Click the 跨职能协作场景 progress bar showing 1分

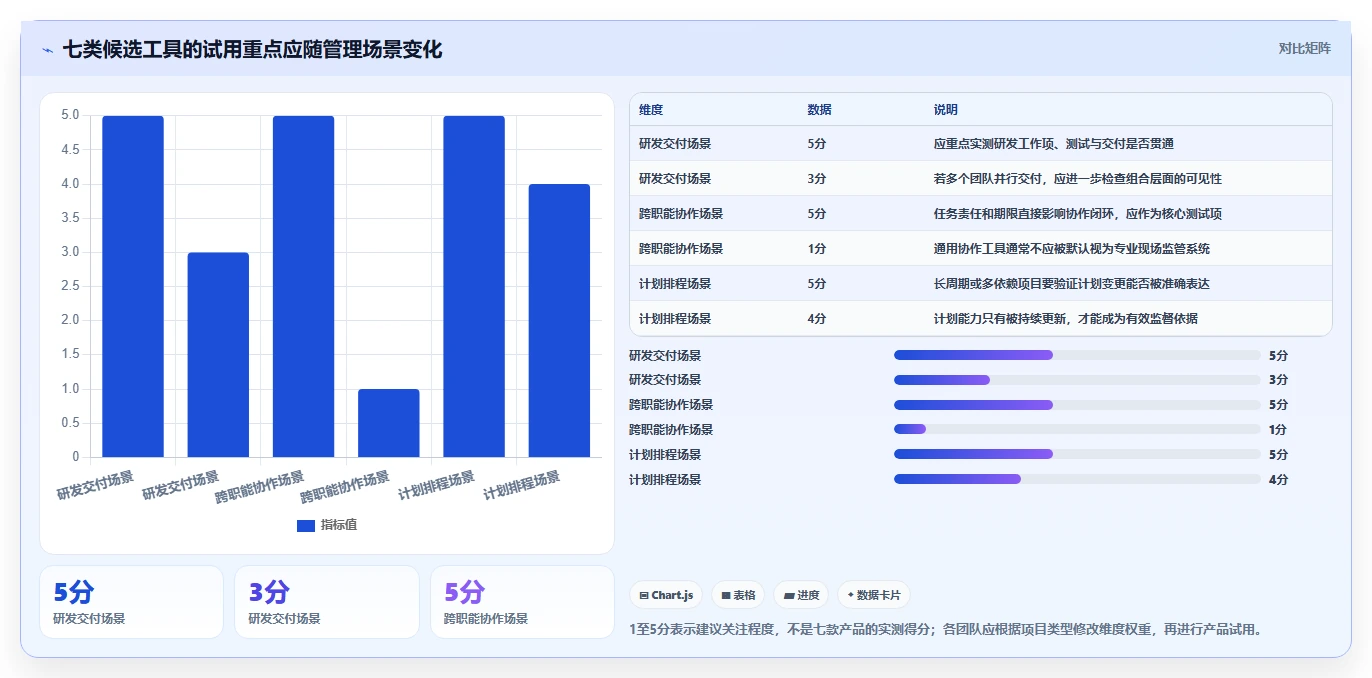pos(1077,430)
